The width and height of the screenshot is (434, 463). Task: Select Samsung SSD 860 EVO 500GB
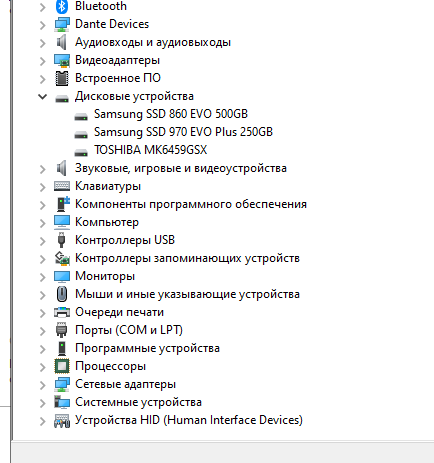click(x=171, y=114)
